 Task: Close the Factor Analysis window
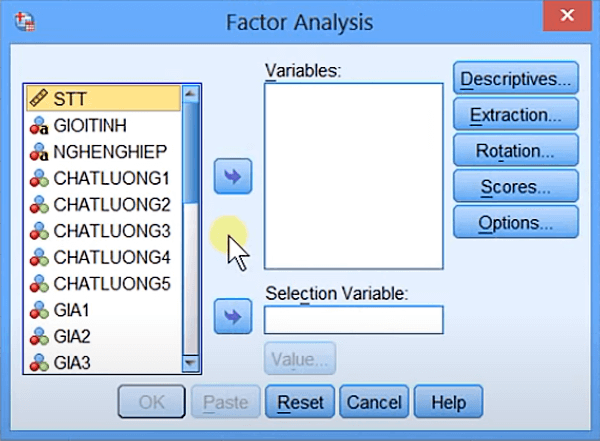(x=567, y=15)
